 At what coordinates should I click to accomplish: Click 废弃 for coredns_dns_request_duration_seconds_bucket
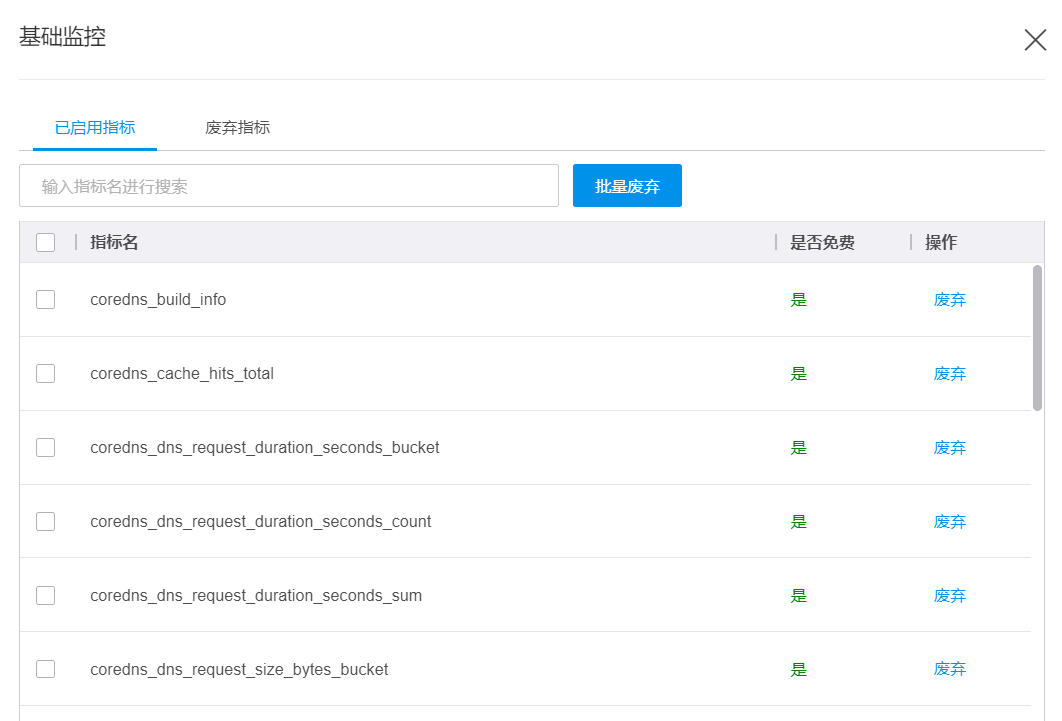(x=949, y=448)
